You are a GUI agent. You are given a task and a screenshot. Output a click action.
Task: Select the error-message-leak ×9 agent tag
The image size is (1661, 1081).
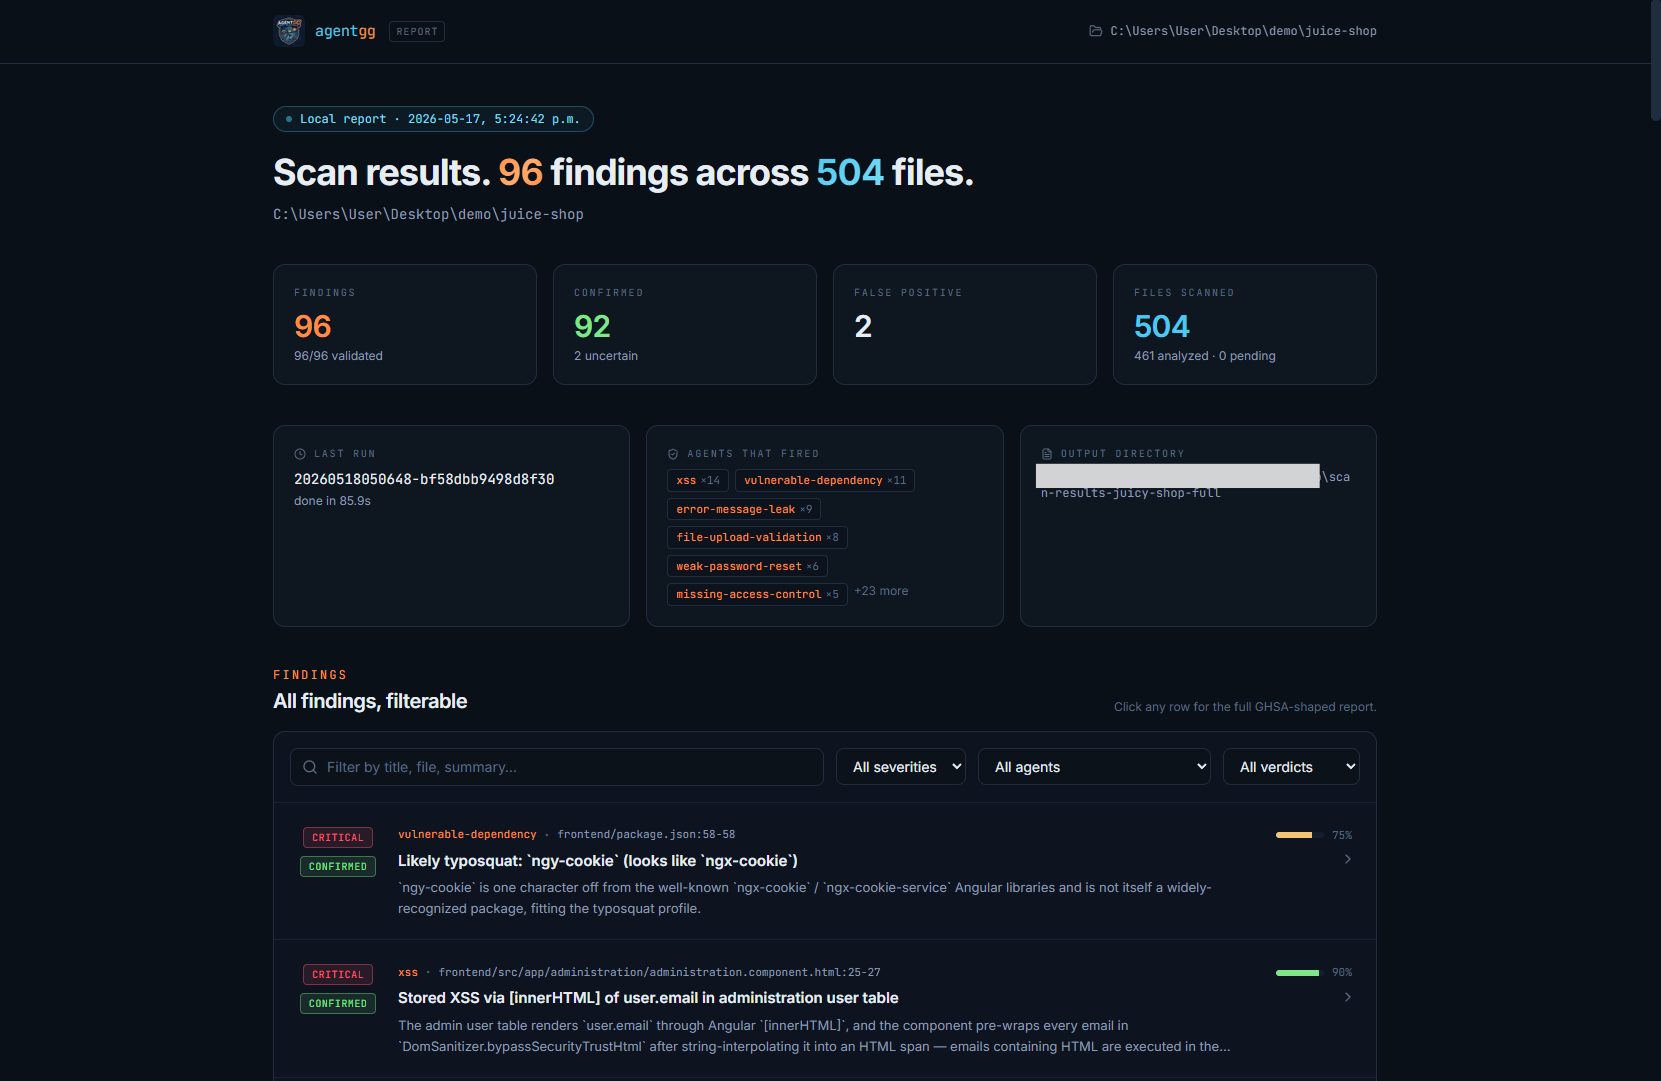[x=744, y=509]
